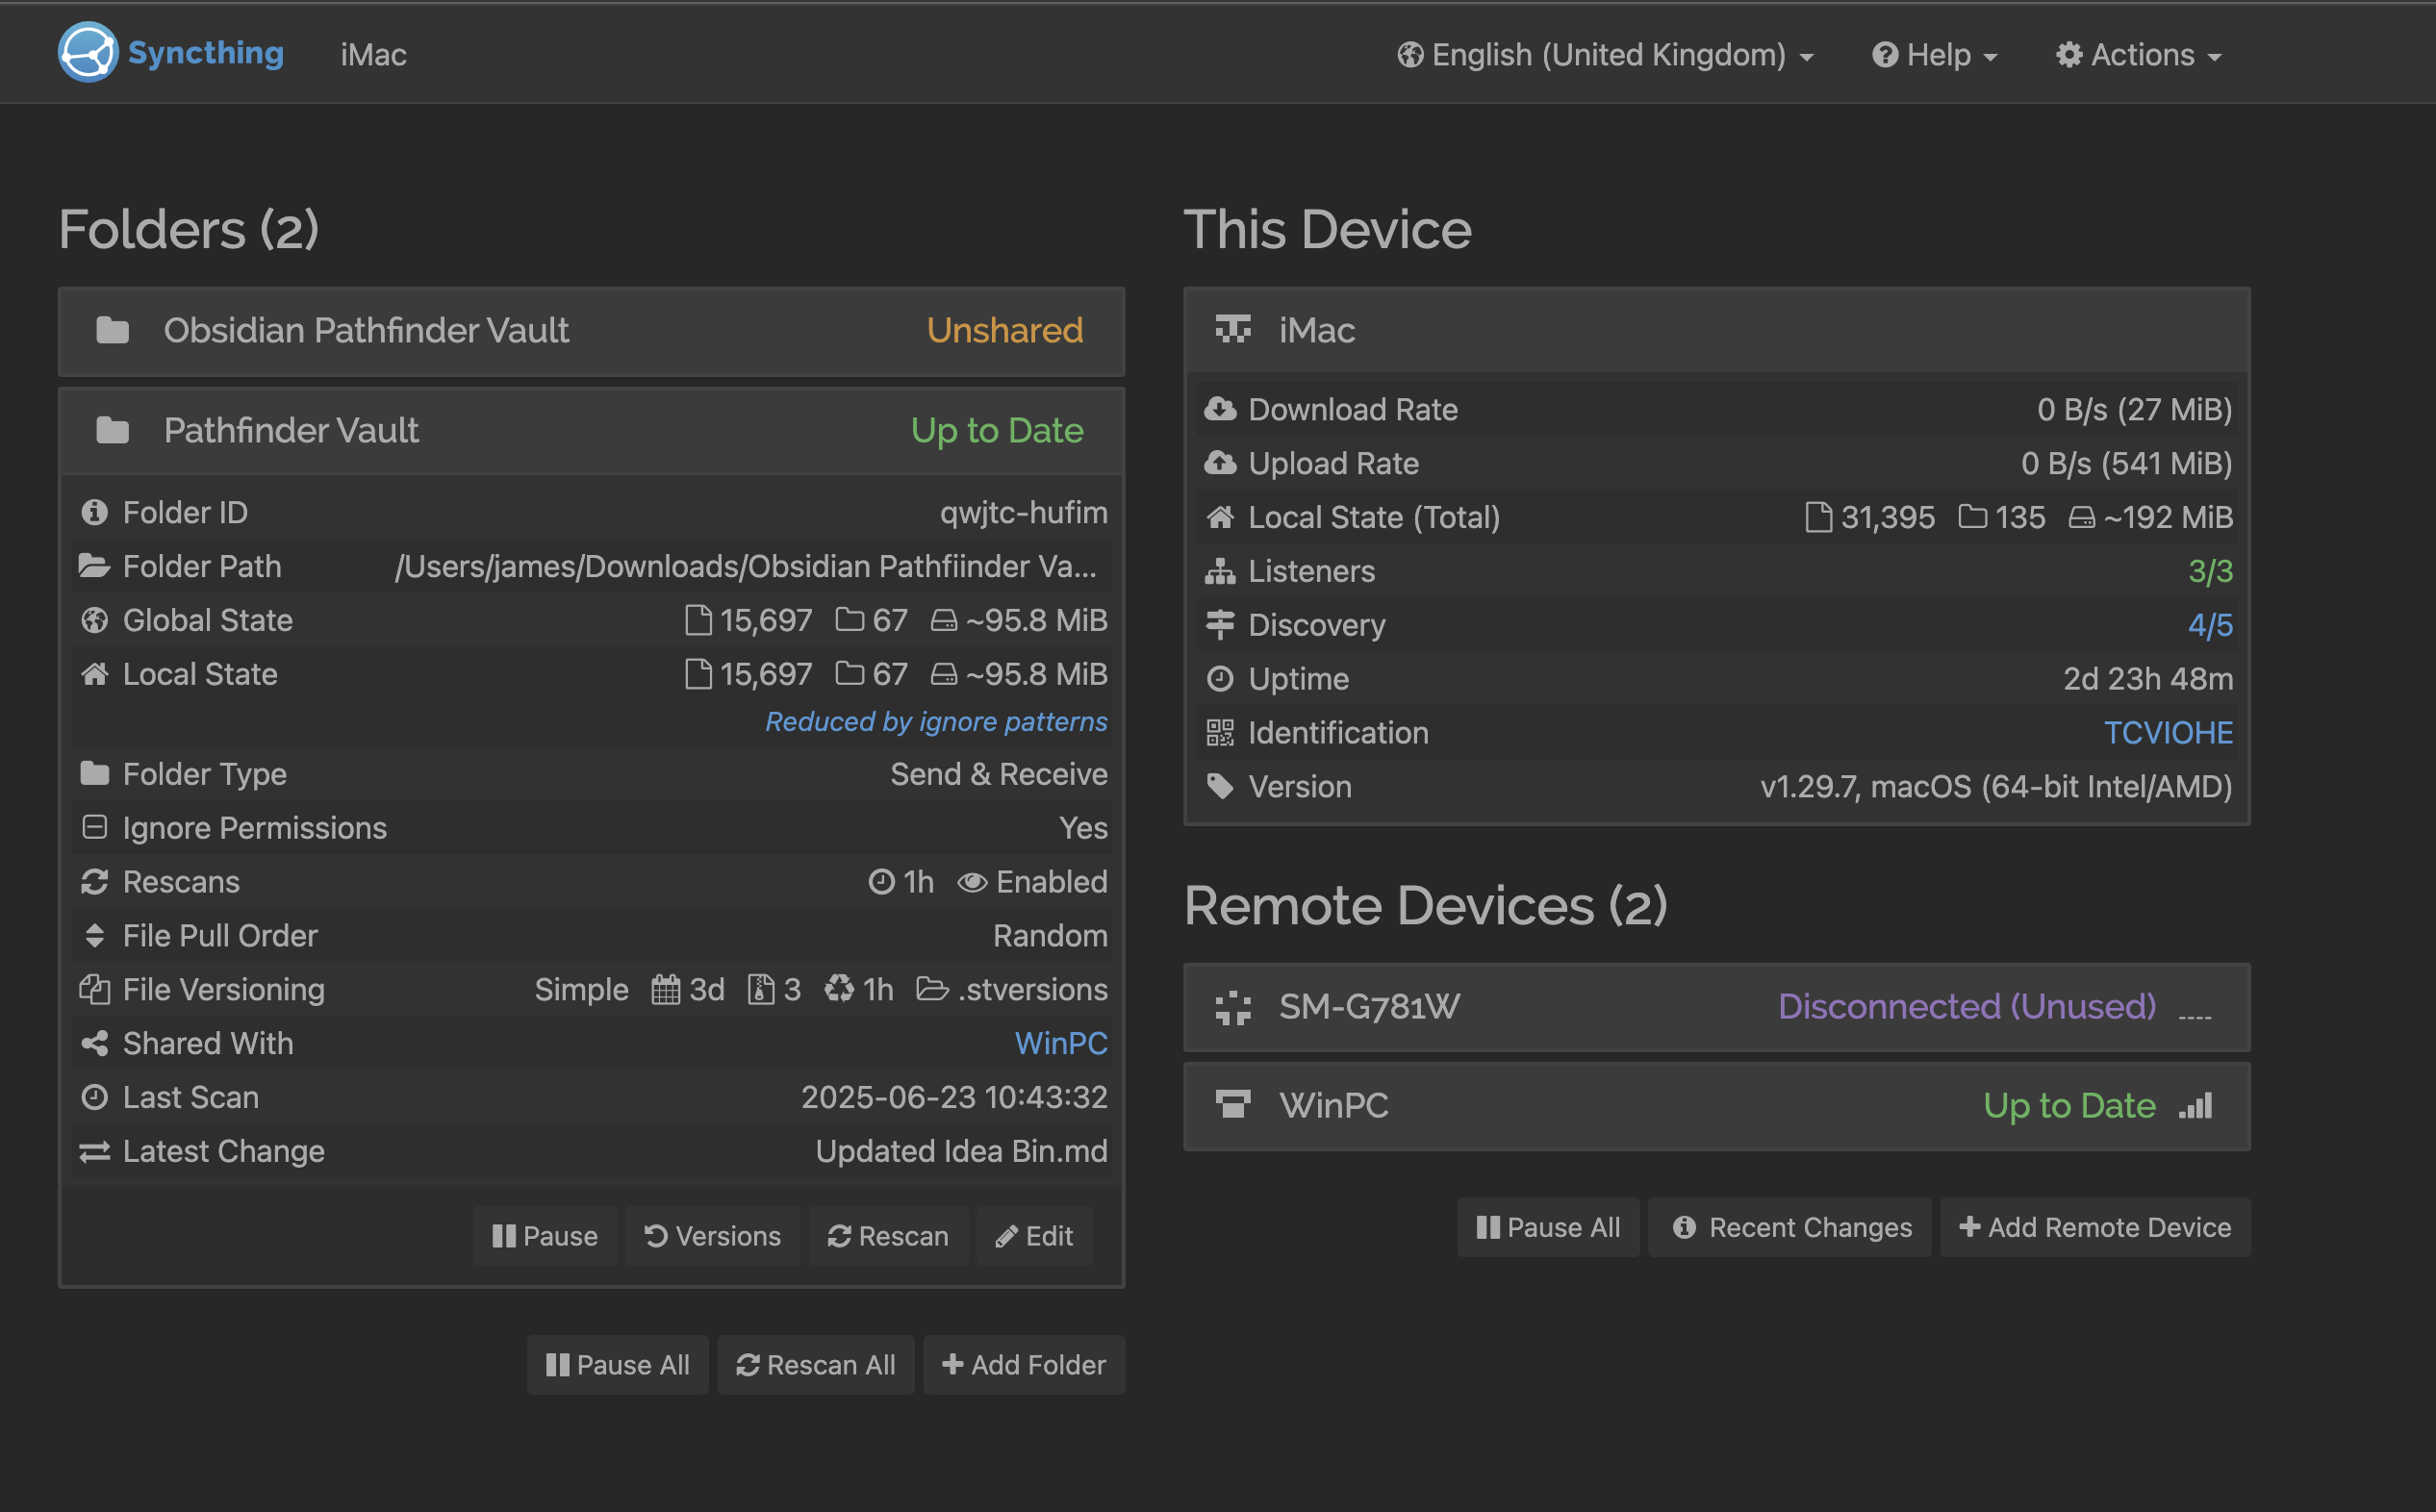Click the TCVIOHE identification link
Screen dimensions: 2436x1512
tap(2168, 733)
